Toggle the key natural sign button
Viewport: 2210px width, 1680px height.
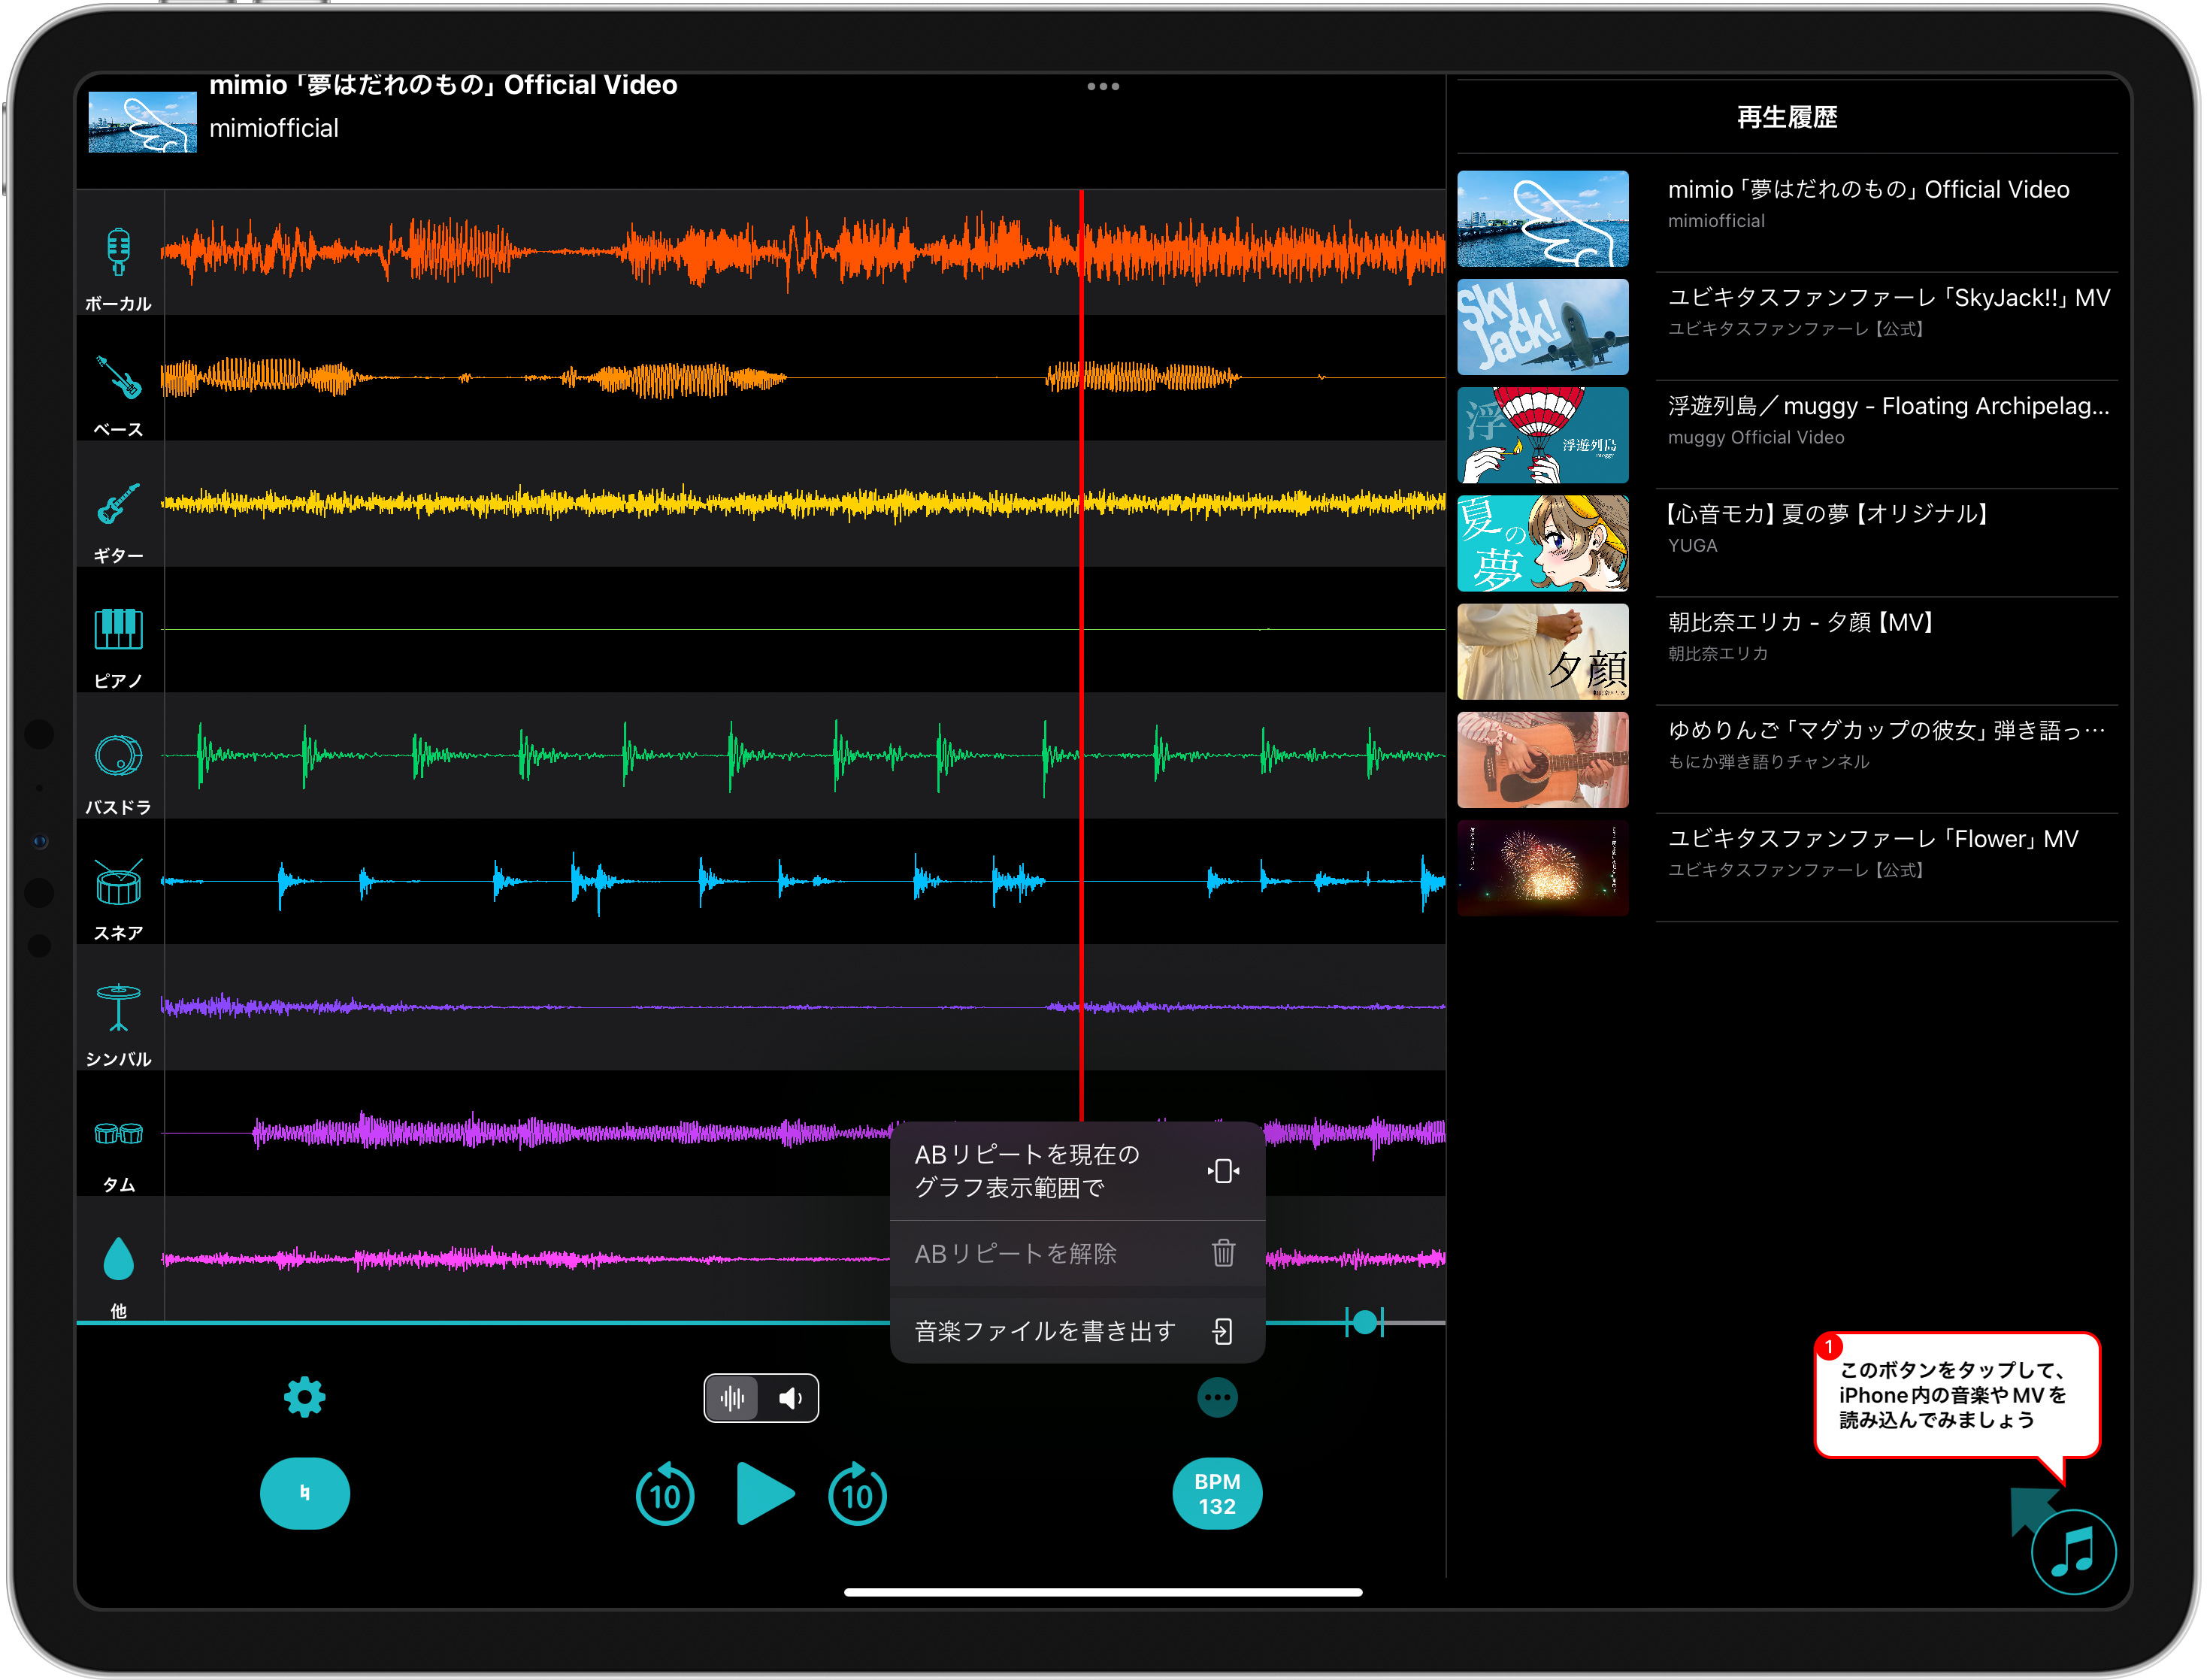pos(304,1494)
